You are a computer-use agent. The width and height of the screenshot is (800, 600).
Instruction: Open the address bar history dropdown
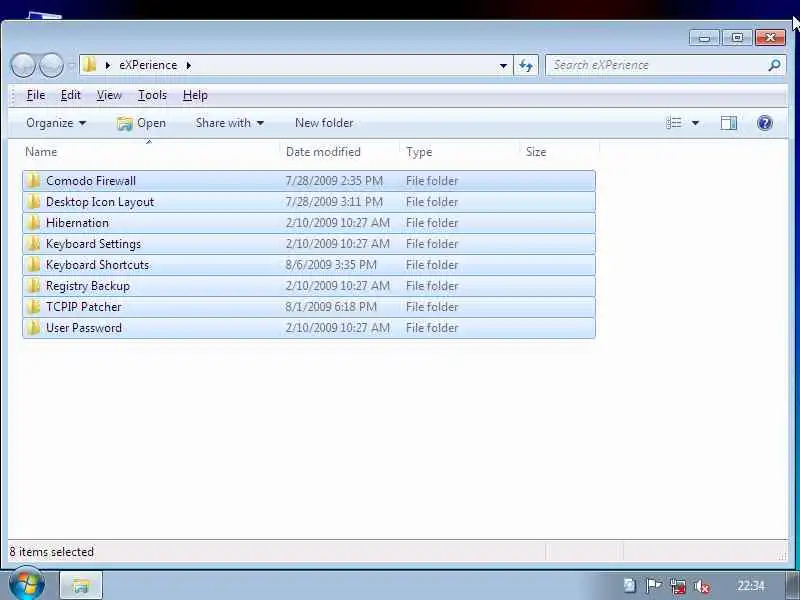coord(503,65)
